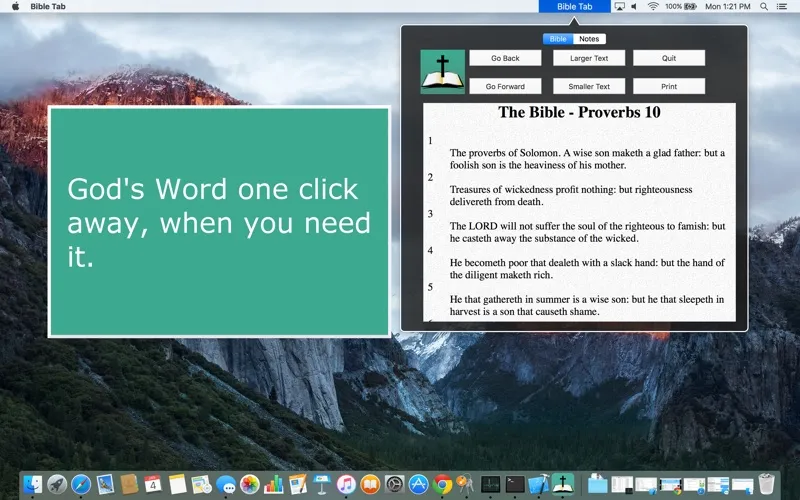This screenshot has width=800, height=500.
Task: Open Mail stamp icon in dock
Action: (105, 484)
